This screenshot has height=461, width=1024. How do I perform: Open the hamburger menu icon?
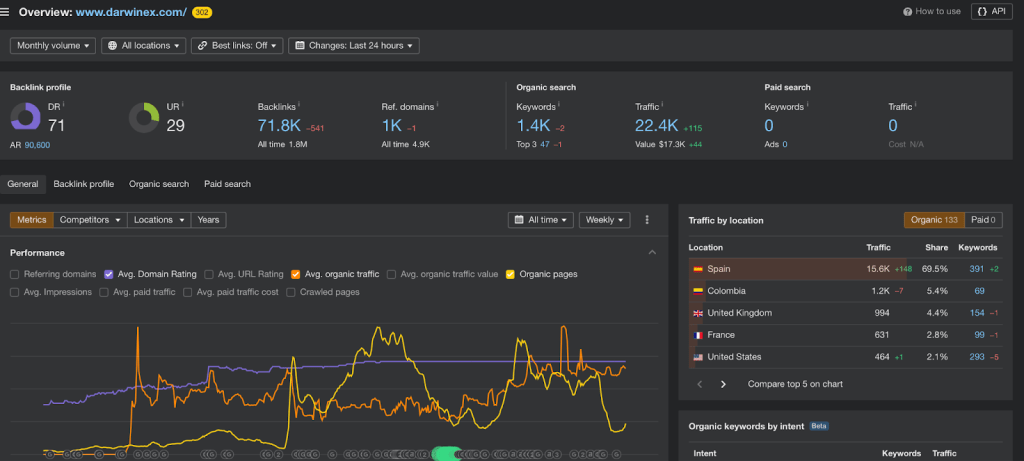click(5, 12)
